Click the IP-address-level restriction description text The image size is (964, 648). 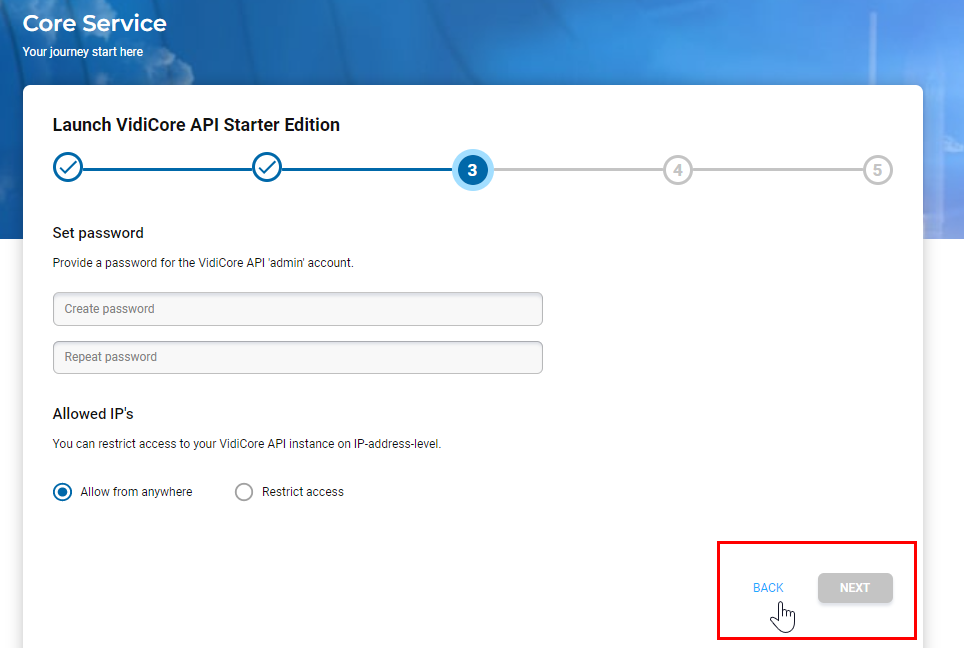point(246,443)
